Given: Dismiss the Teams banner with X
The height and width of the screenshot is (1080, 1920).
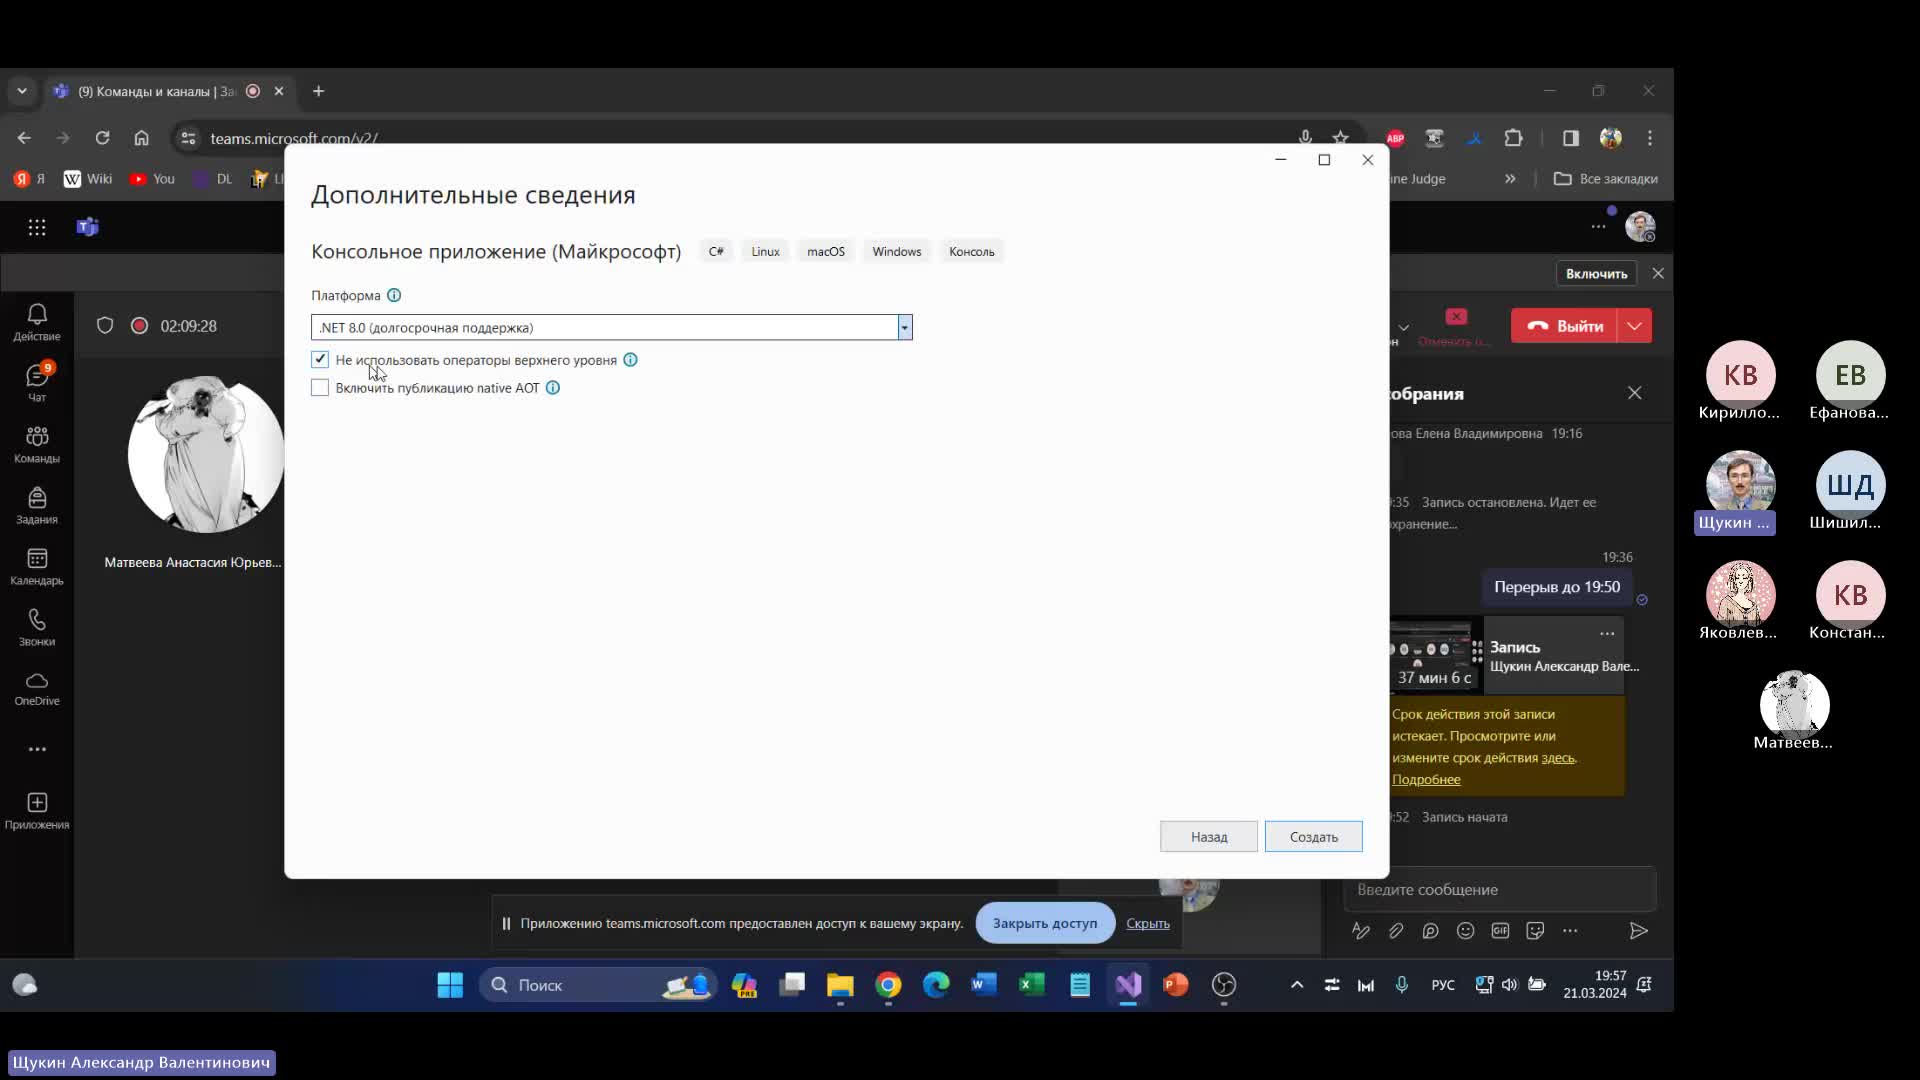Looking at the screenshot, I should point(1658,274).
